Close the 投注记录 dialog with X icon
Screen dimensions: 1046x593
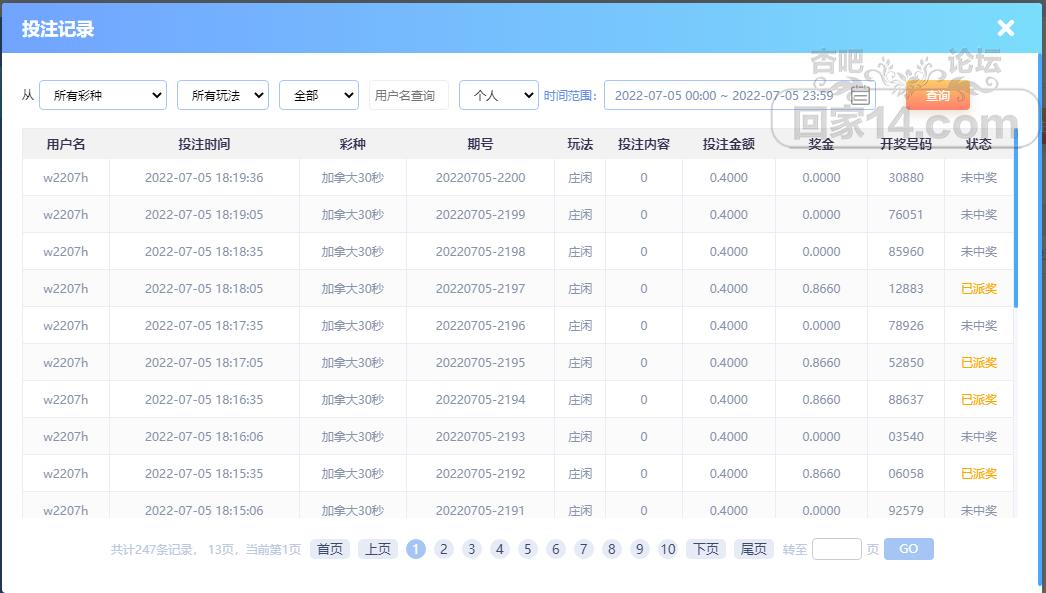pyautogui.click(x=1005, y=28)
